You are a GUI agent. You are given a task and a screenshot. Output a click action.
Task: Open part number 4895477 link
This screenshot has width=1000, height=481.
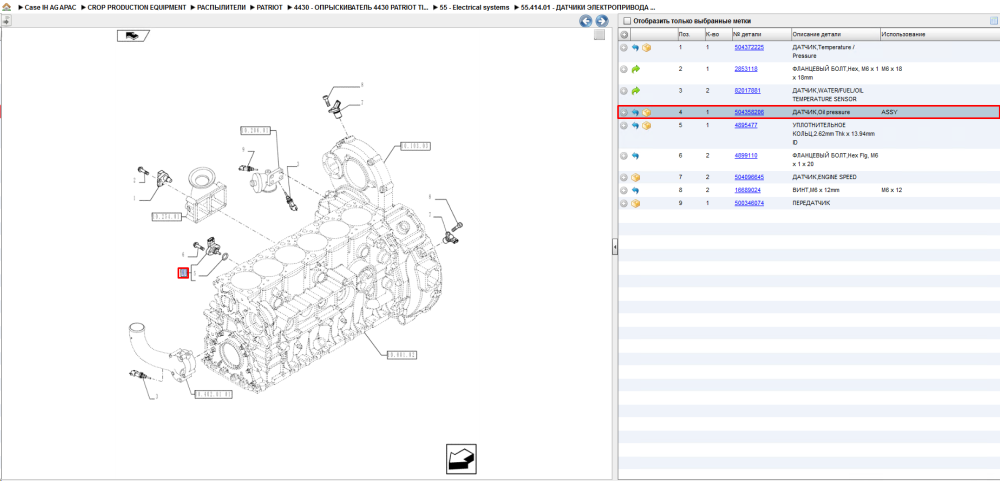746,126
